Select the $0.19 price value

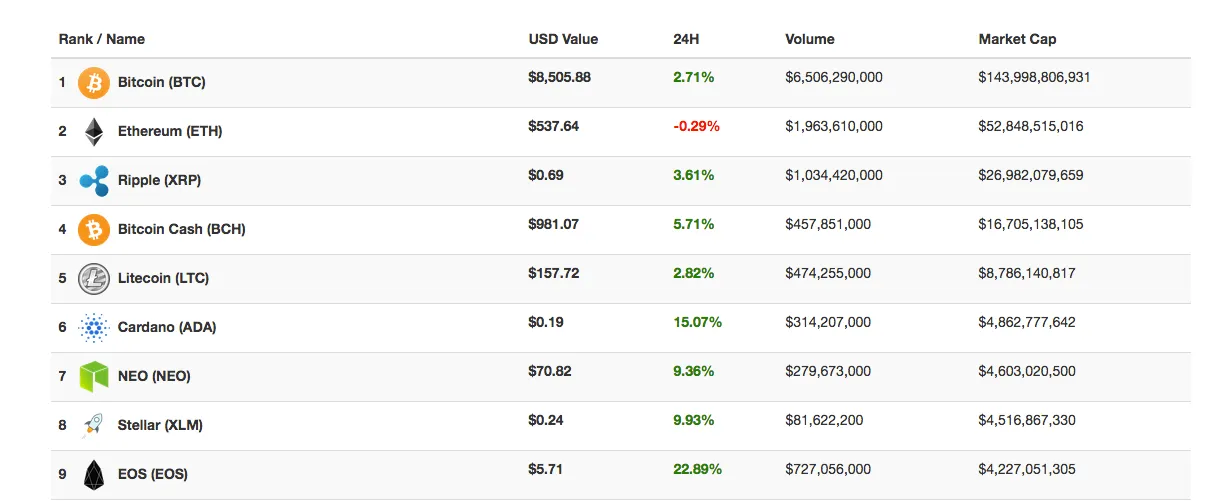pos(546,322)
